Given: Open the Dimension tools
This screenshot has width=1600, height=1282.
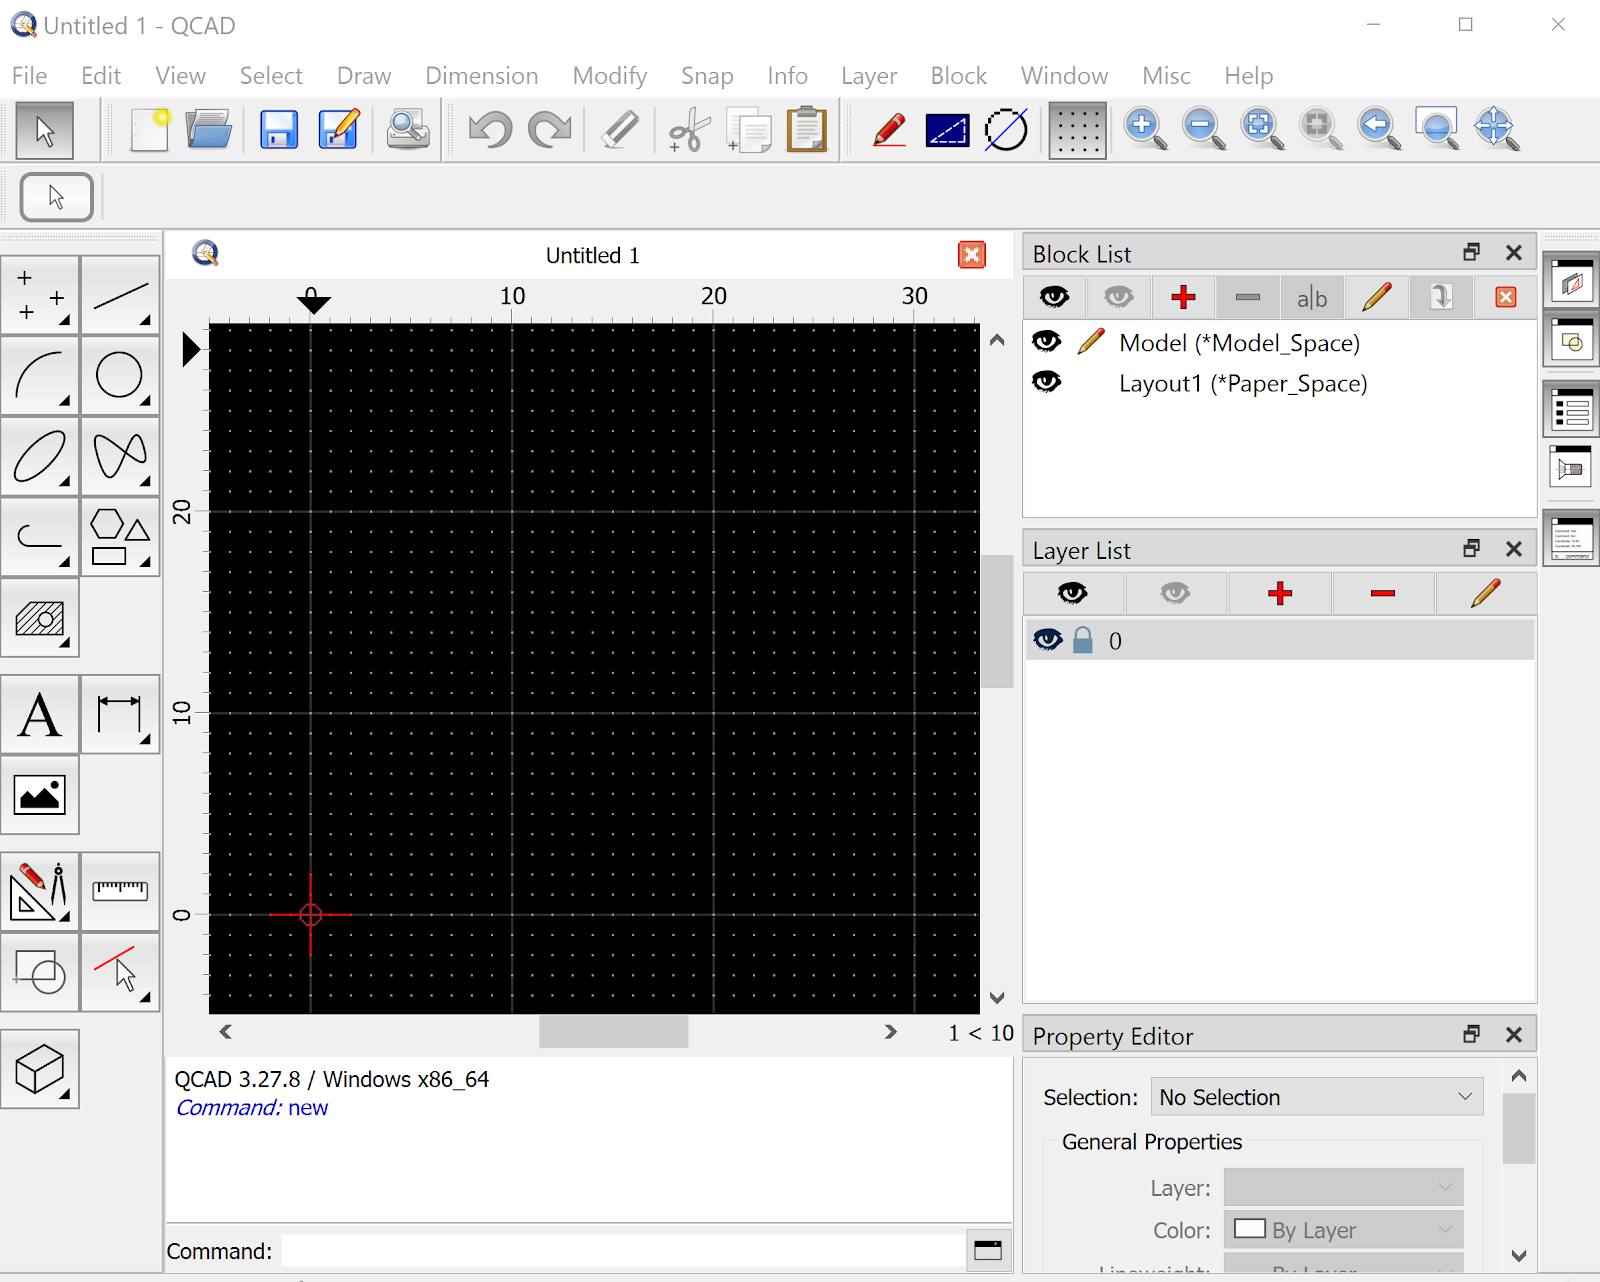Looking at the screenshot, I should pos(120,714).
